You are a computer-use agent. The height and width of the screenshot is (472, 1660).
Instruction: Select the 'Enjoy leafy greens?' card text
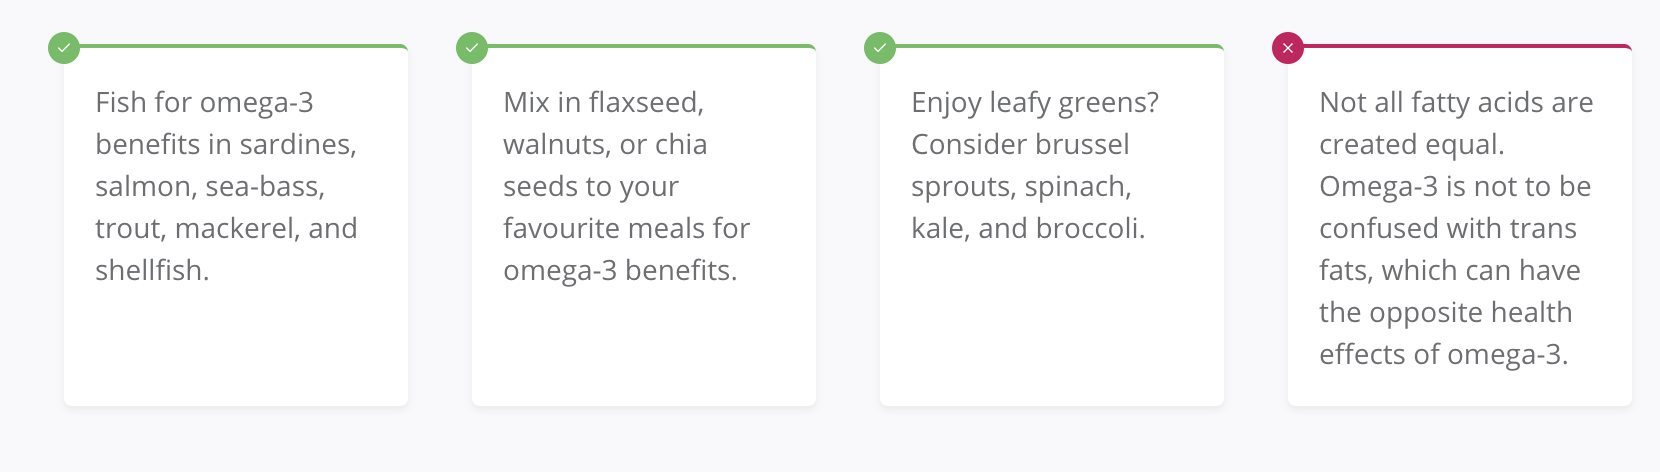[1035, 165]
